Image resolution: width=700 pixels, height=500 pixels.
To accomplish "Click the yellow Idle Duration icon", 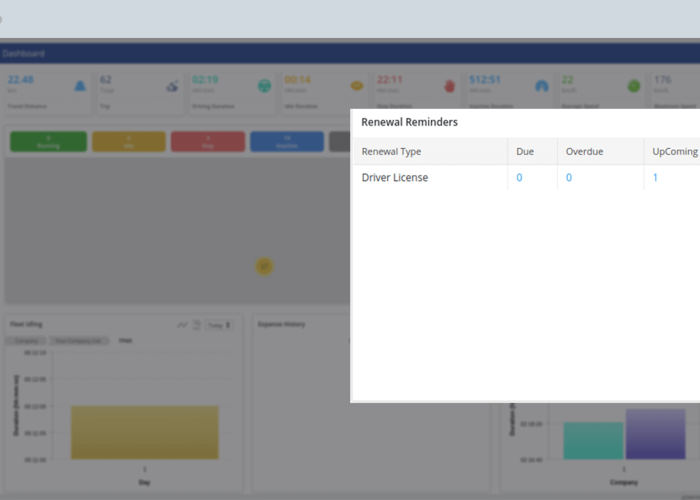I will coord(356,86).
